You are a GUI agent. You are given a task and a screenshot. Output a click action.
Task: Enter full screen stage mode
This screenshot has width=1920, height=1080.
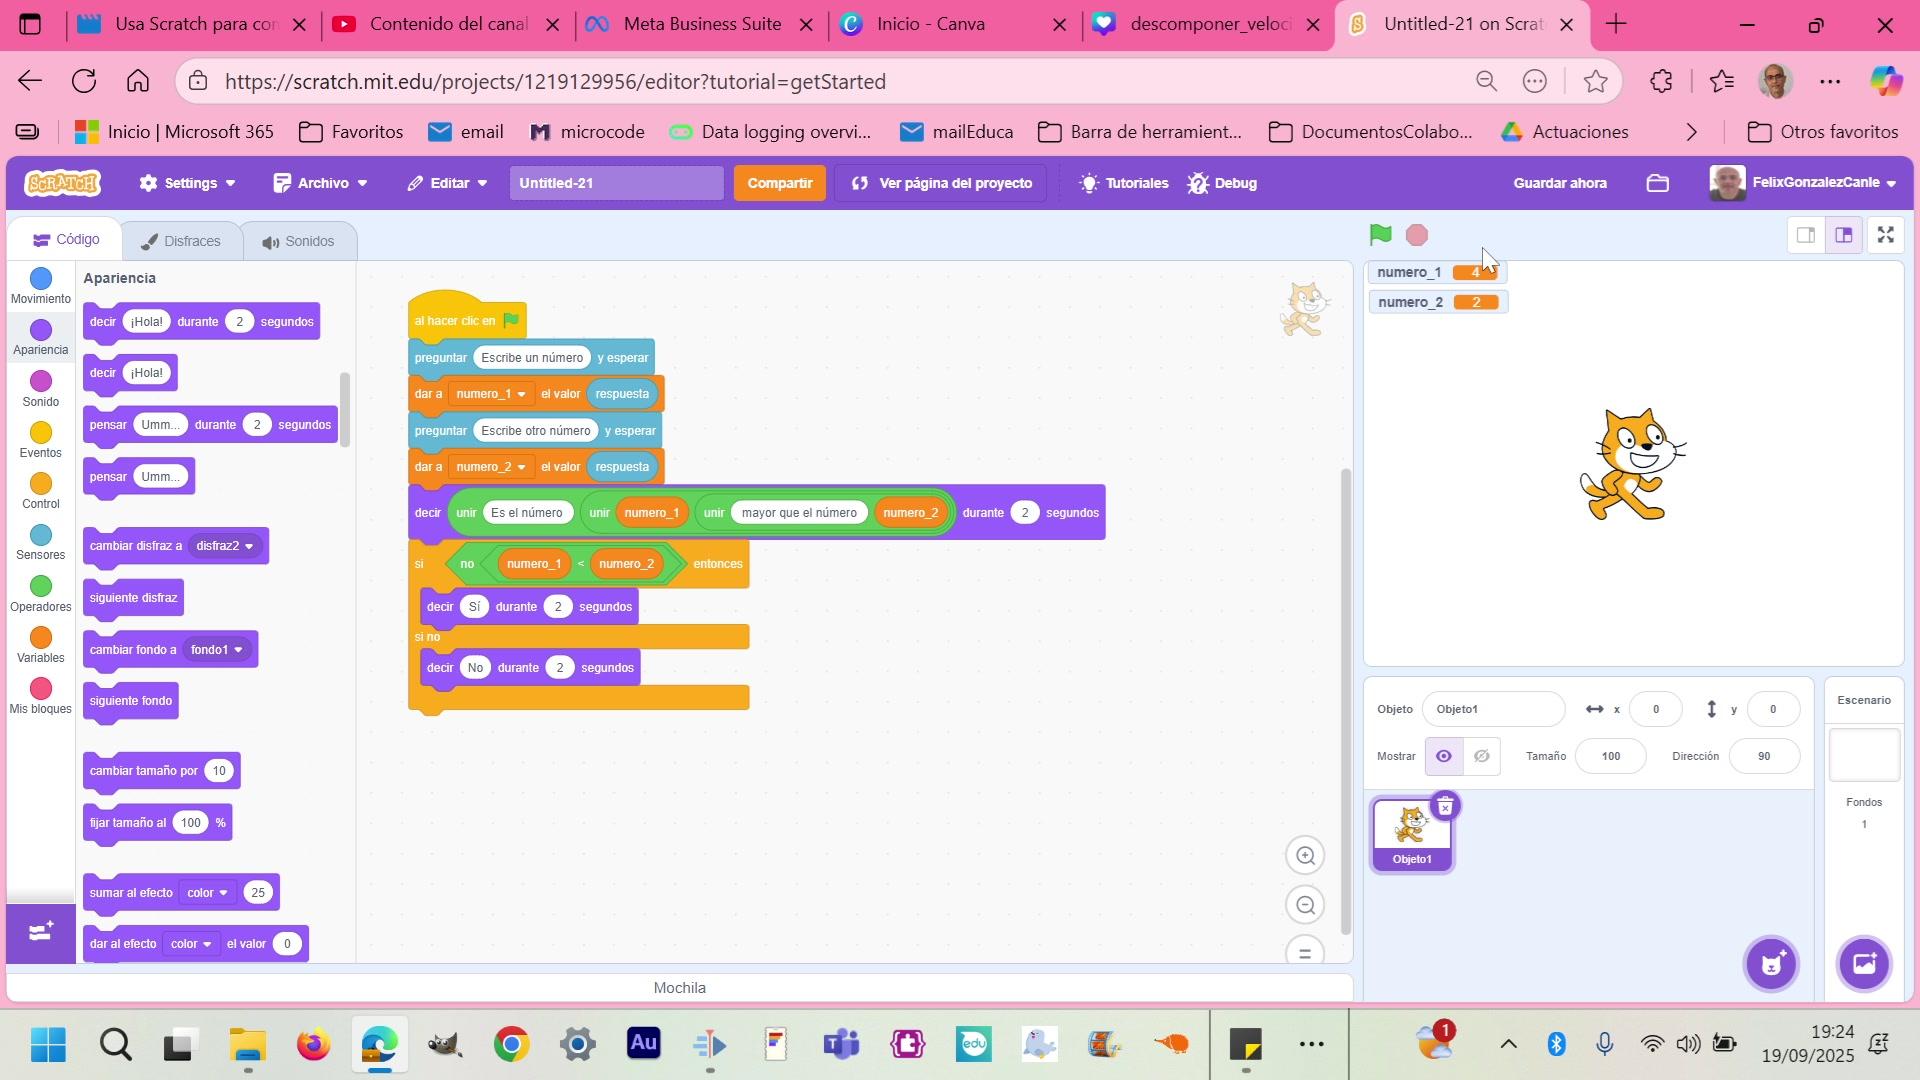(1885, 235)
